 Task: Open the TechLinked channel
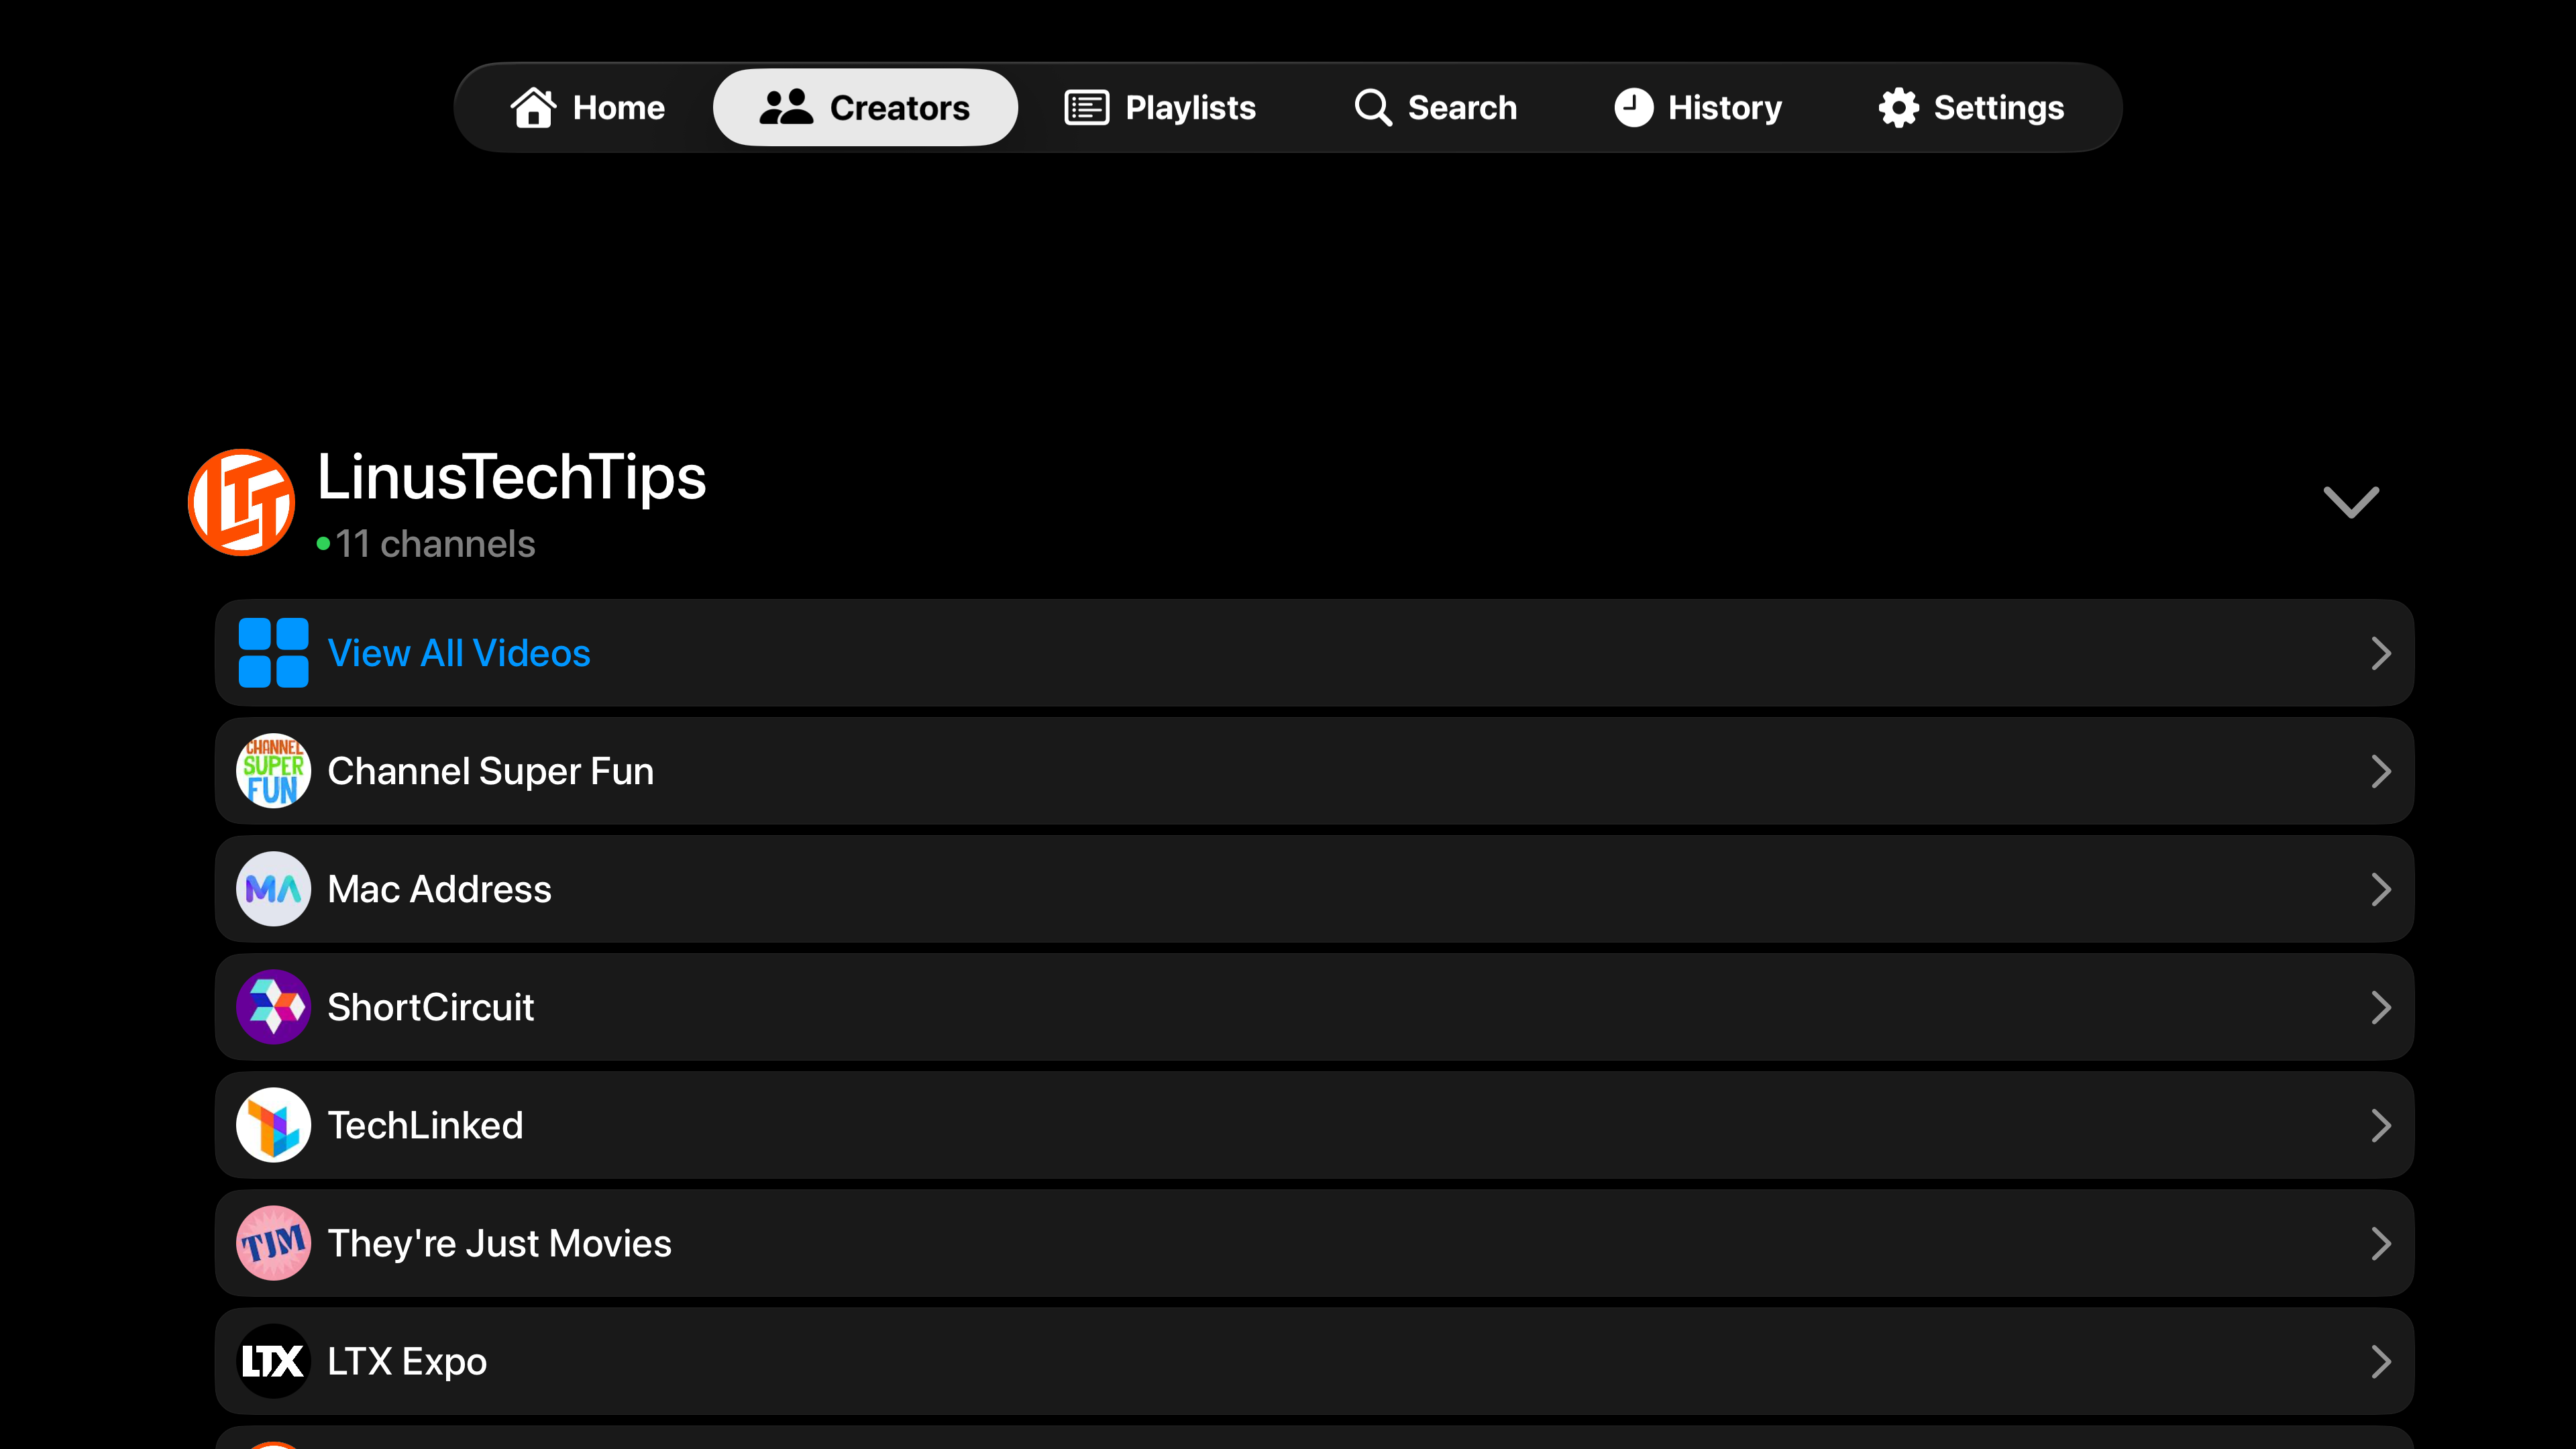(1314, 1125)
